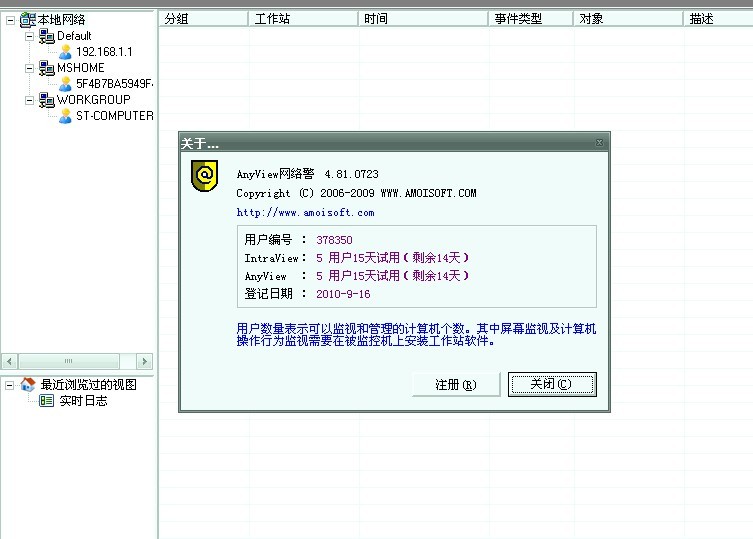Collapse the WORKGROUP group node
Screen dimensions: 753x539
click(x=29, y=100)
